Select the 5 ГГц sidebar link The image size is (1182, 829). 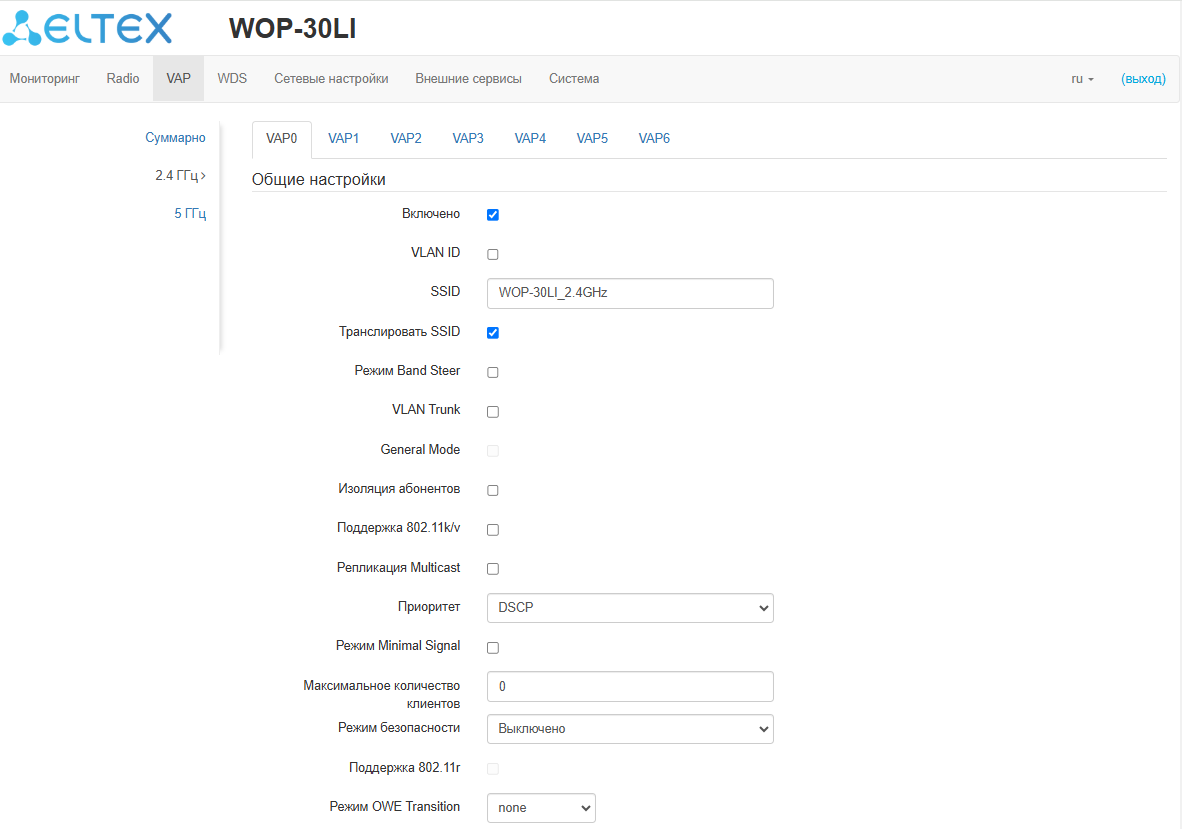tap(190, 213)
